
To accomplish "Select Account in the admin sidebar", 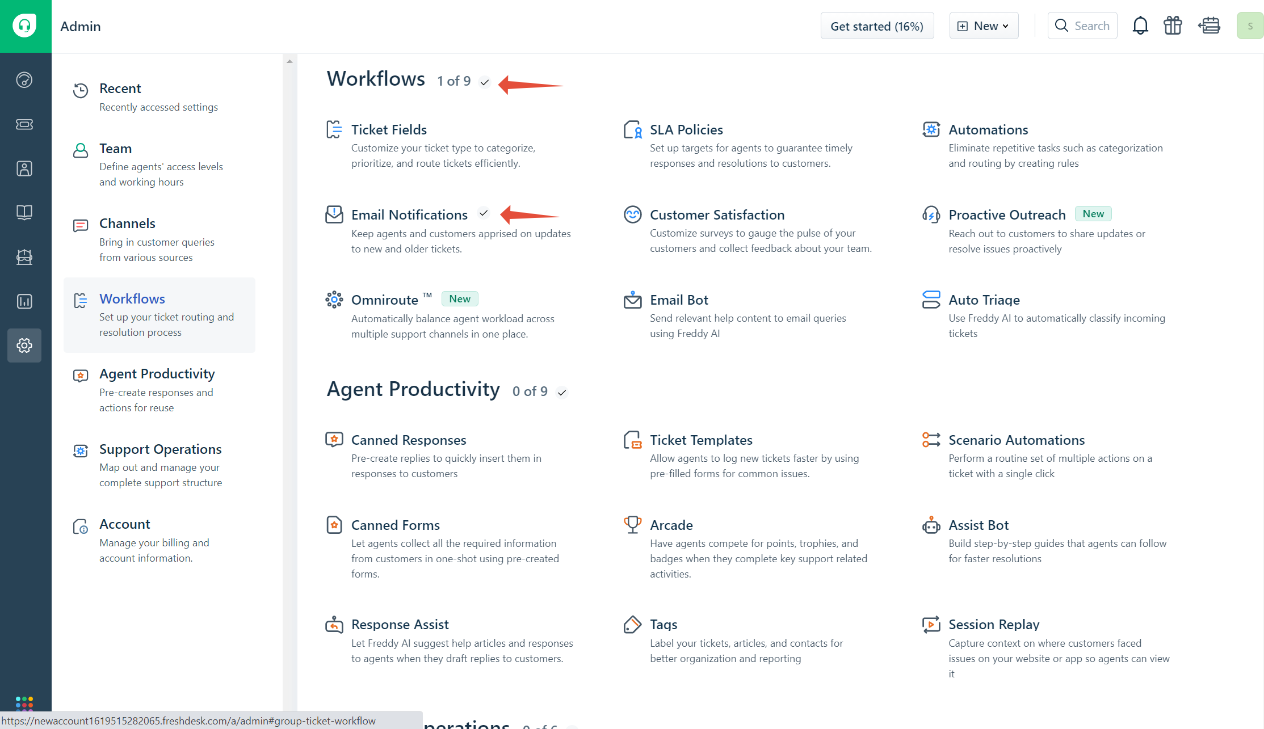I will [x=160, y=540].
